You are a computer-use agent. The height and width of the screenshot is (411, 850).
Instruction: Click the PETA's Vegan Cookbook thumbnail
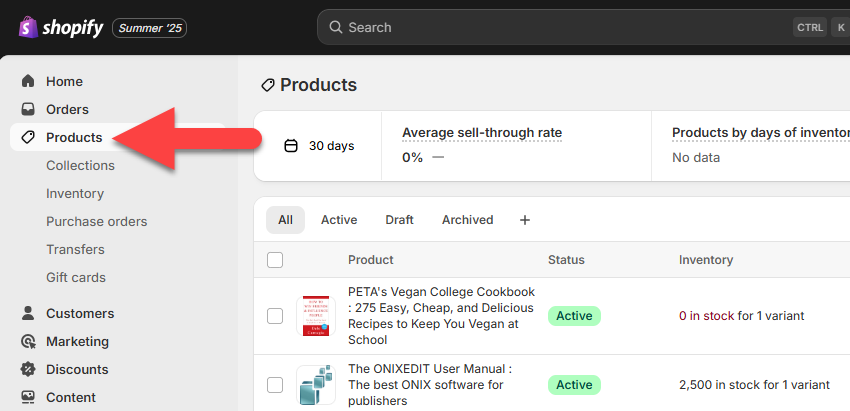coord(316,316)
